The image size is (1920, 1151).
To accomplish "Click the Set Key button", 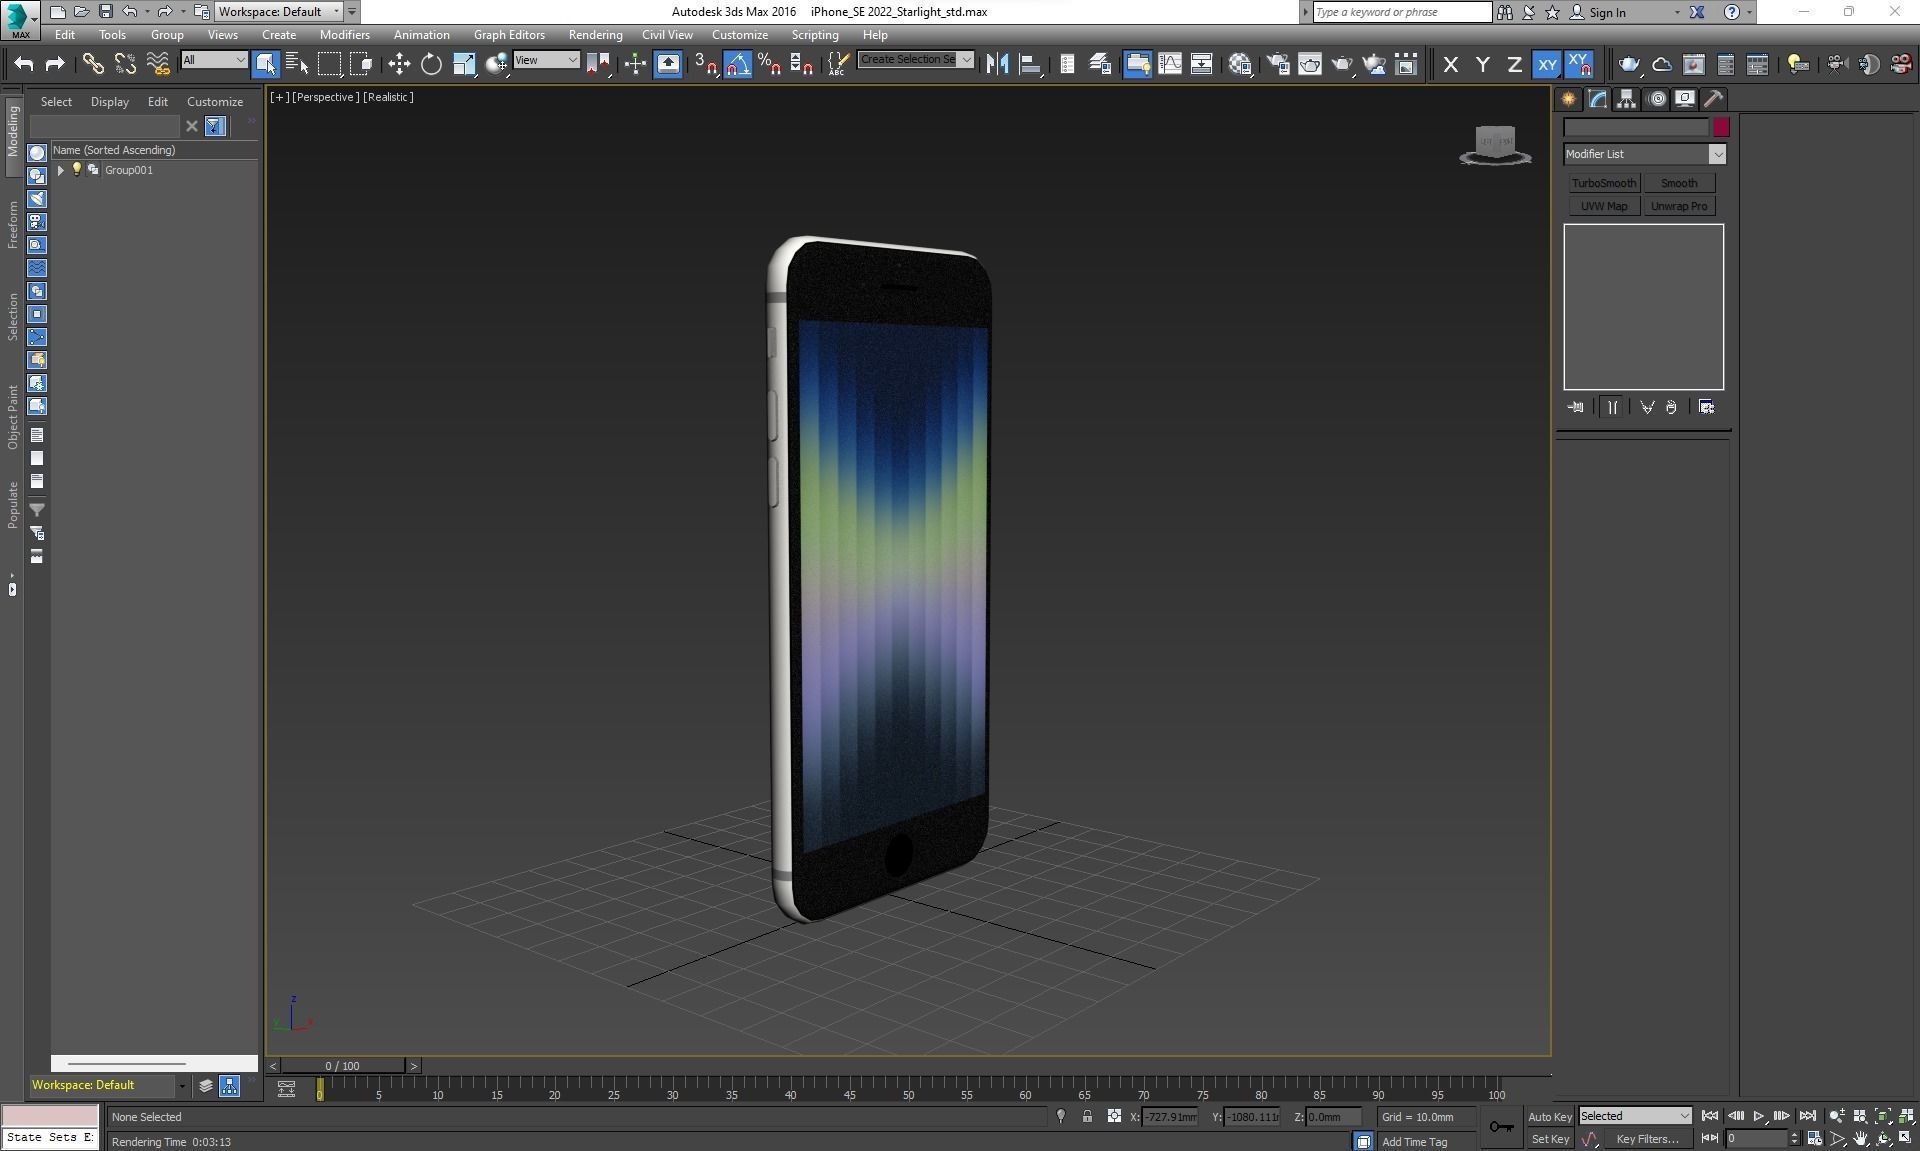I will tap(1550, 1139).
